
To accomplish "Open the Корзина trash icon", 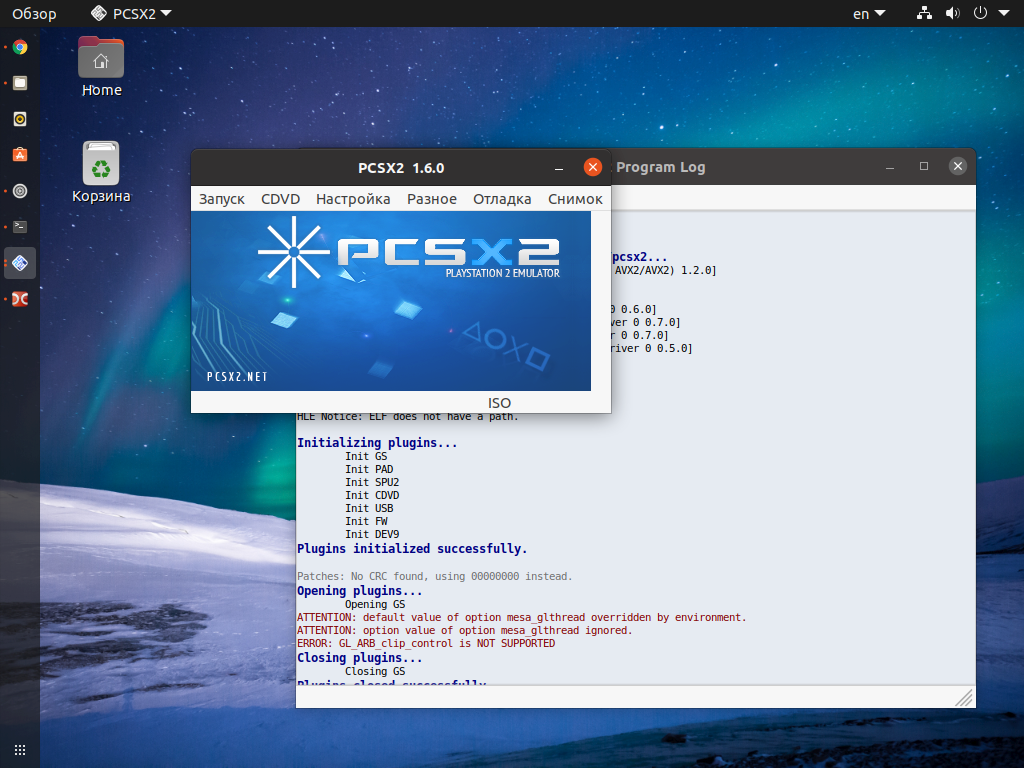I will click(101, 172).
